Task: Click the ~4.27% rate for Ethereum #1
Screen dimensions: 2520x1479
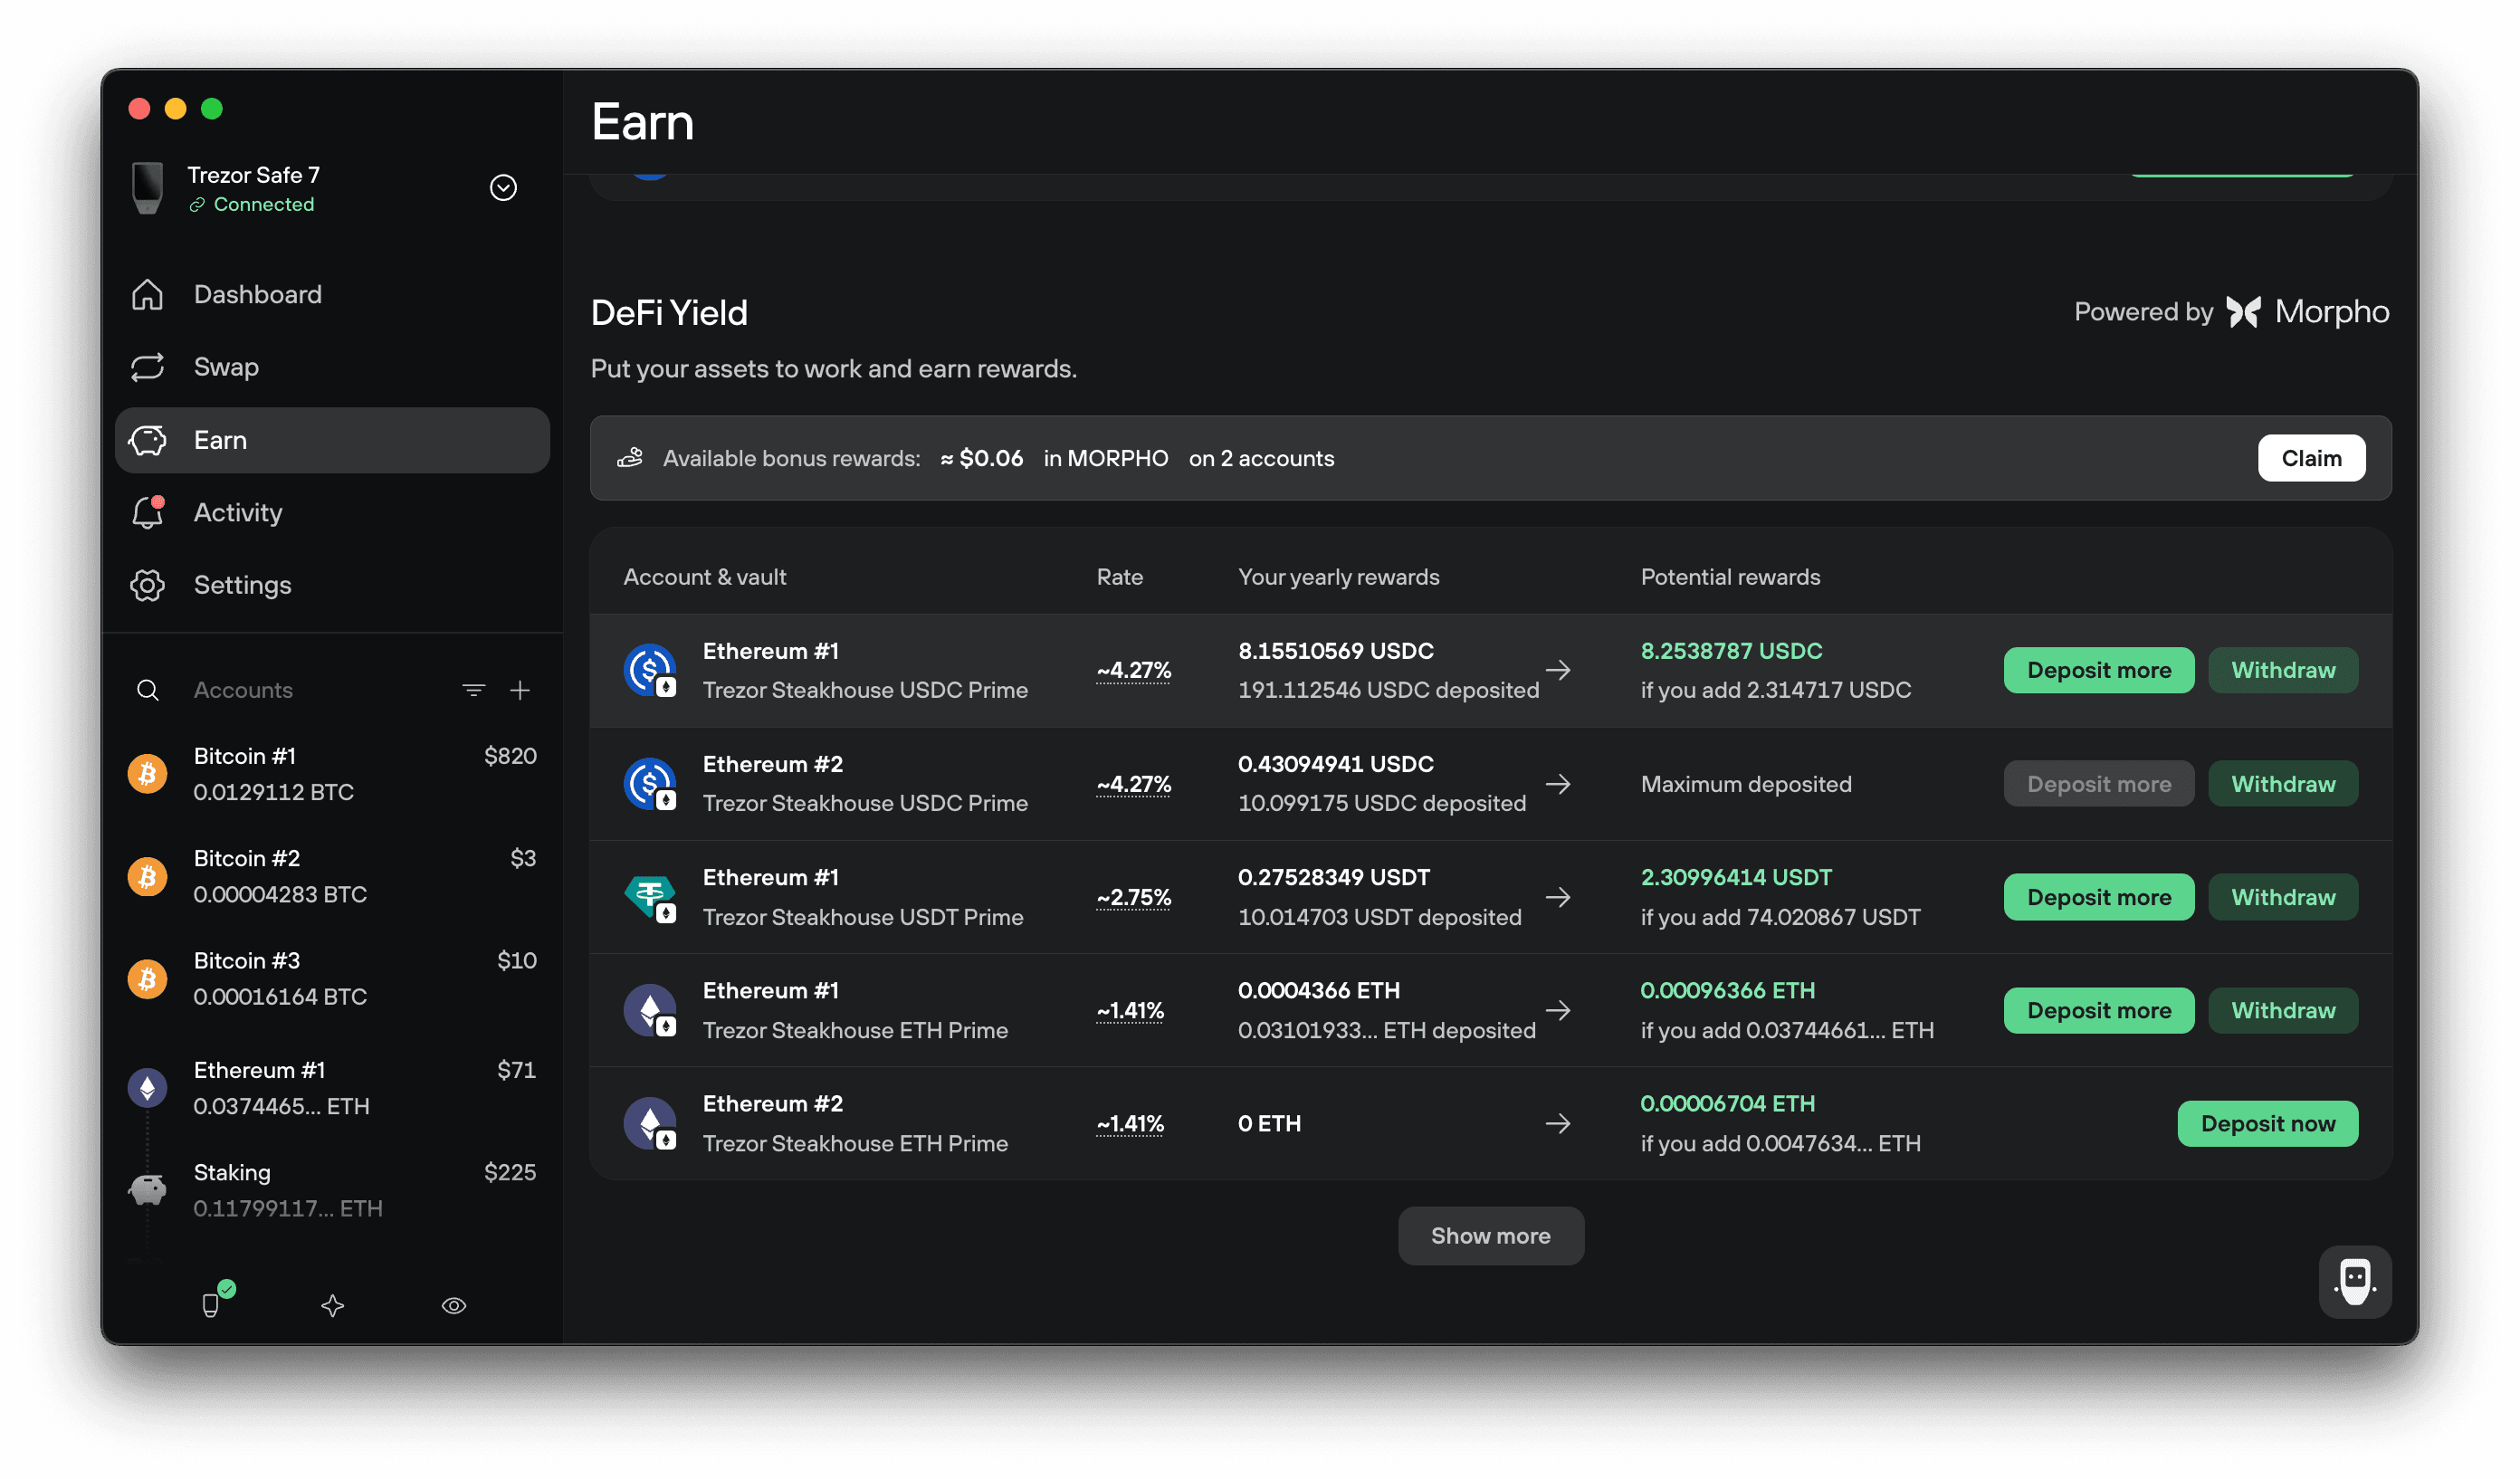Action: click(1133, 670)
